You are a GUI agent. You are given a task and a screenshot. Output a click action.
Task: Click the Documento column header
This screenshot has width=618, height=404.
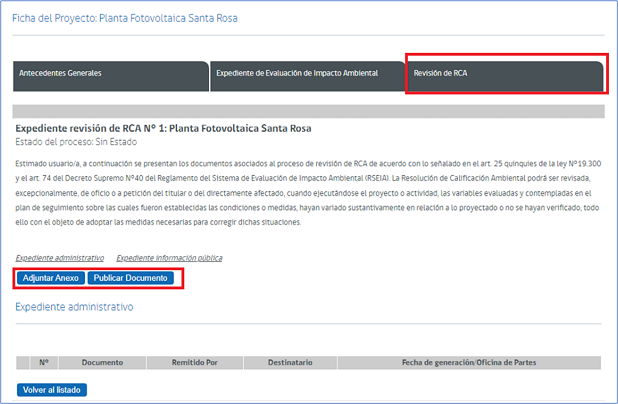(102, 361)
